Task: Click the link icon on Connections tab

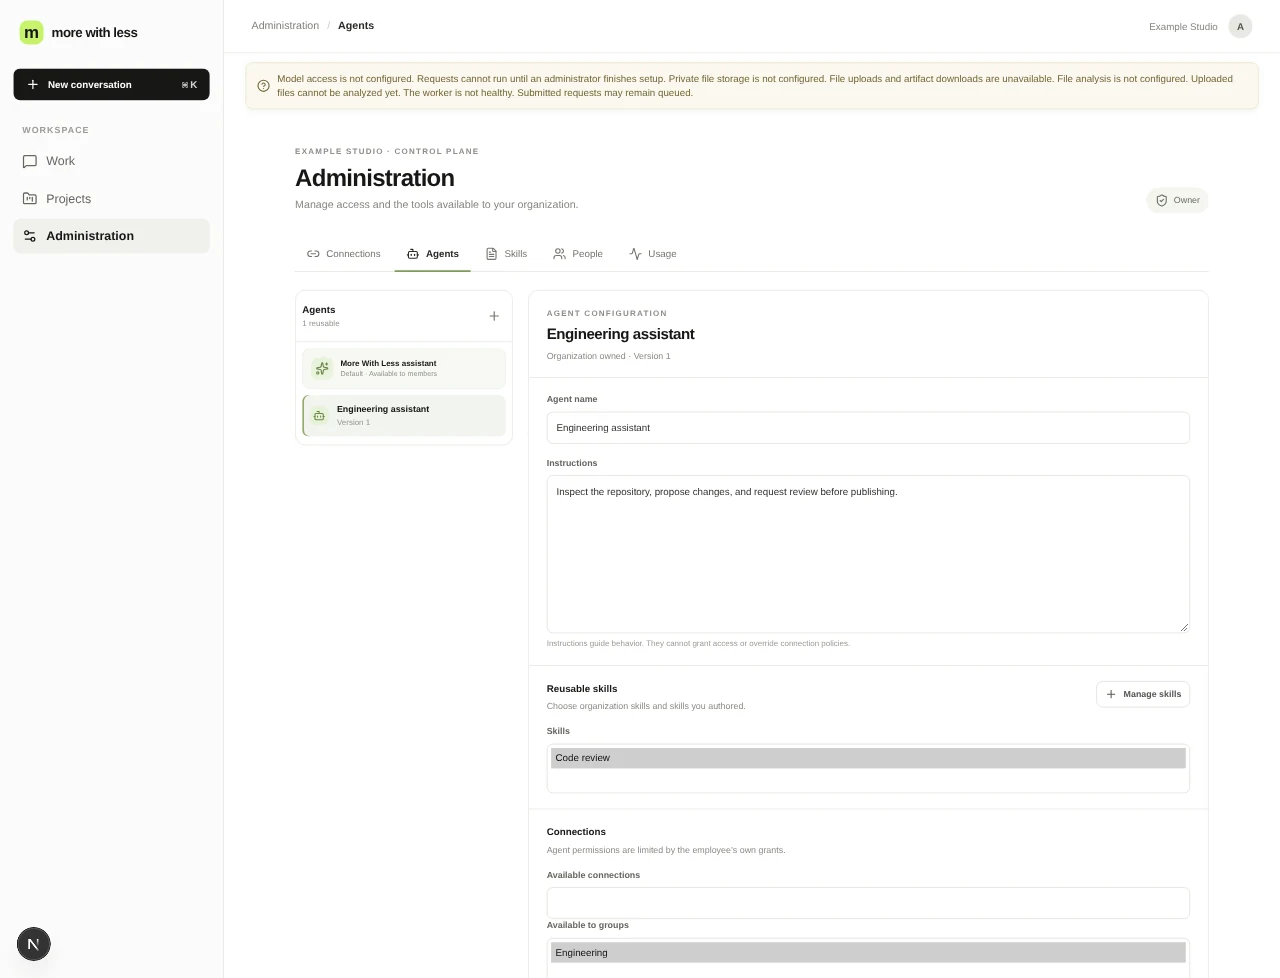Action: click(x=313, y=254)
